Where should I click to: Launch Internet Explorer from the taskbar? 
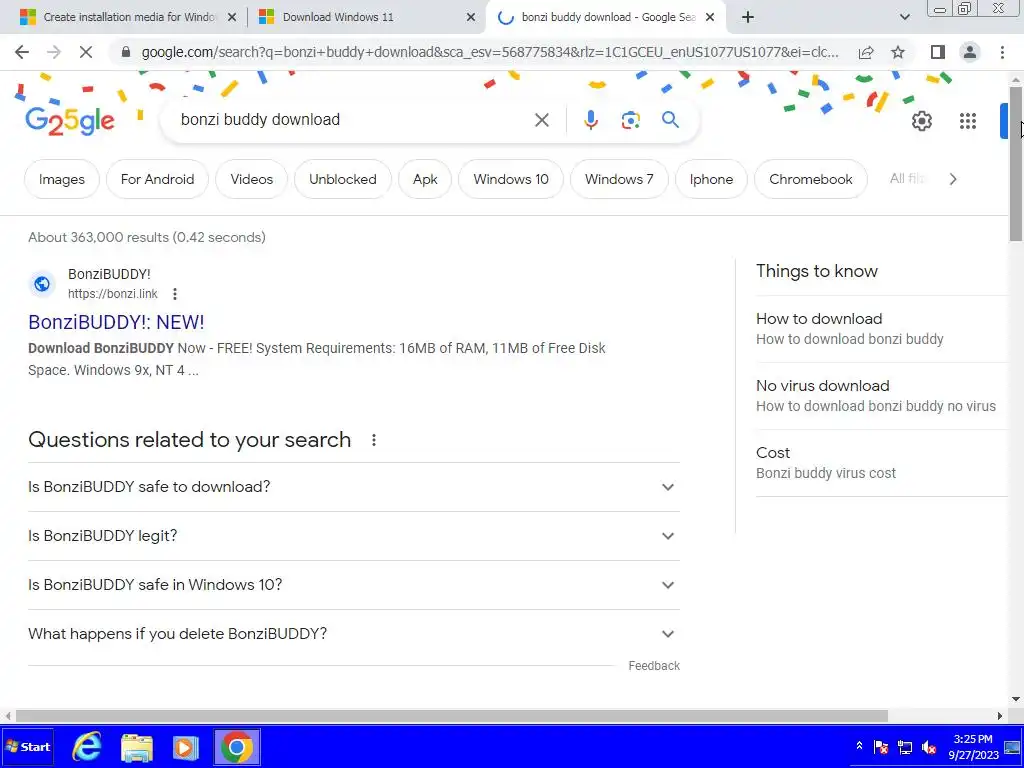(x=86, y=747)
